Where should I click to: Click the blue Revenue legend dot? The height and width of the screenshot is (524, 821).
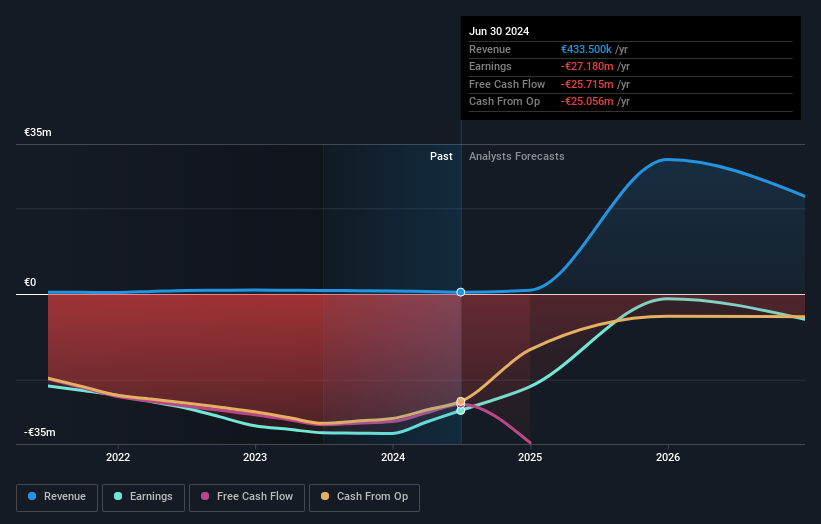[x=32, y=496]
